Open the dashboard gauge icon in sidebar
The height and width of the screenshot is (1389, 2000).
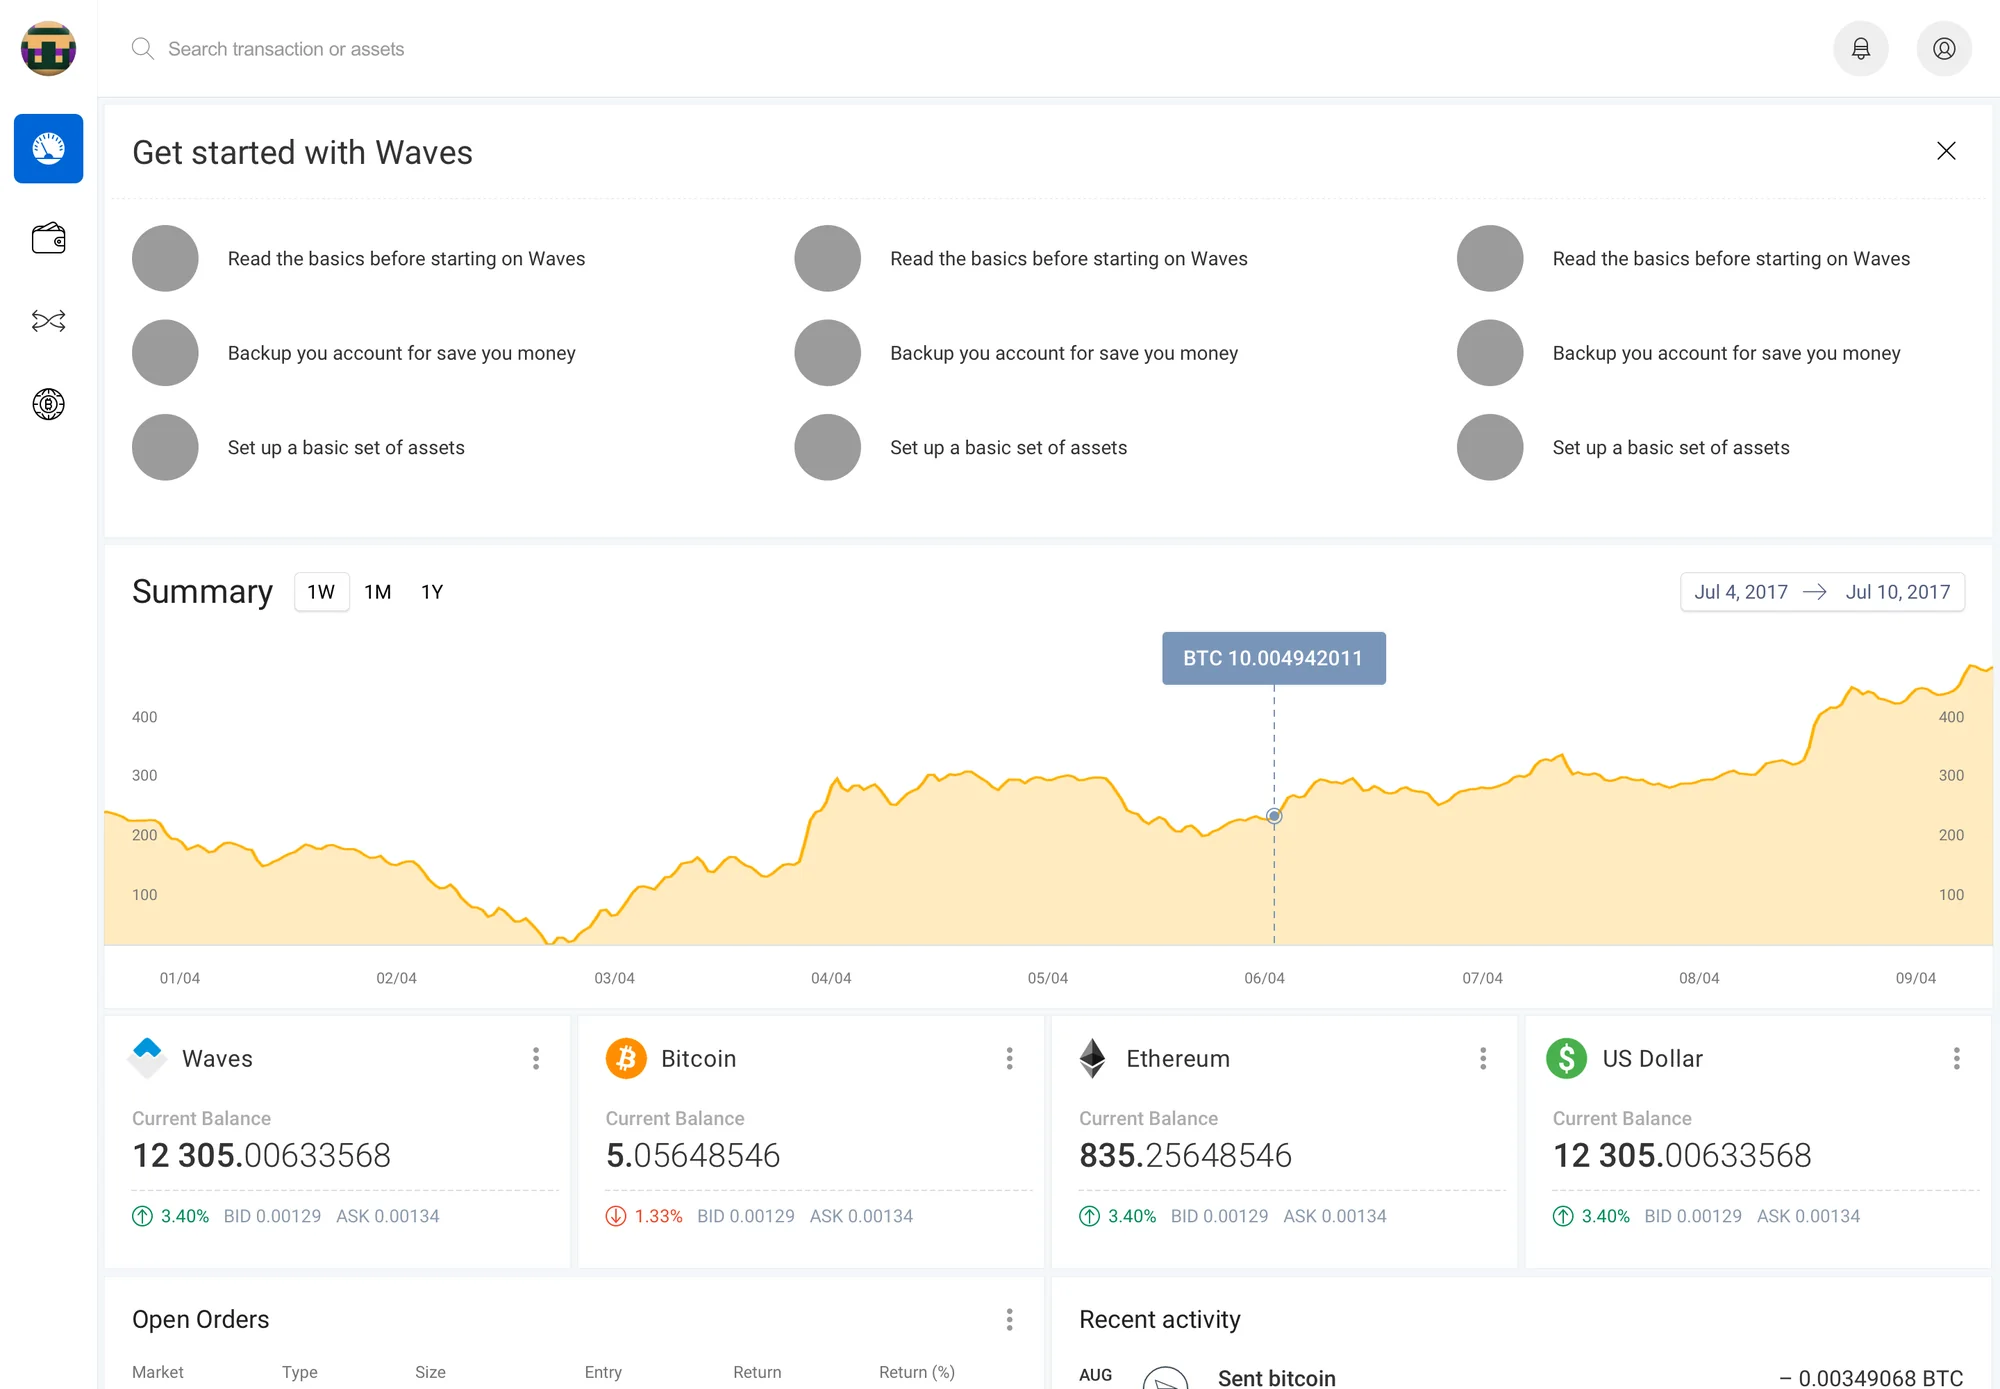48,148
